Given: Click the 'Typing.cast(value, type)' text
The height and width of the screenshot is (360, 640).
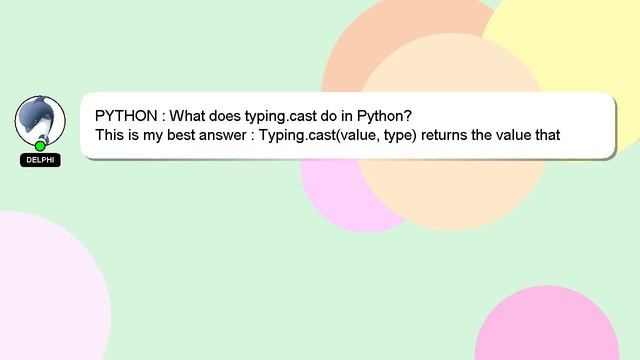Looking at the screenshot, I should (x=338, y=135).
